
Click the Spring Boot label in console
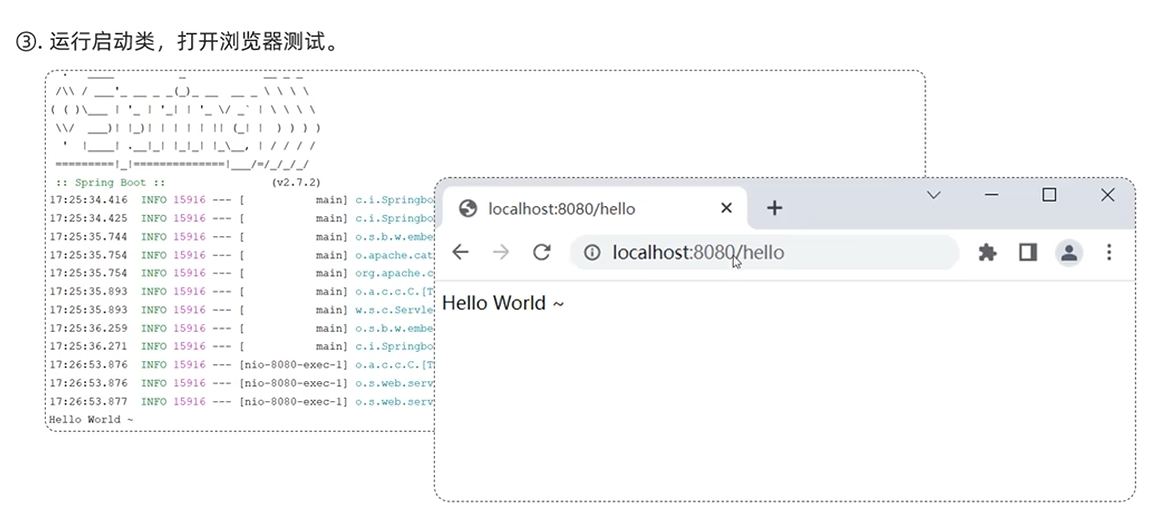[111, 181]
